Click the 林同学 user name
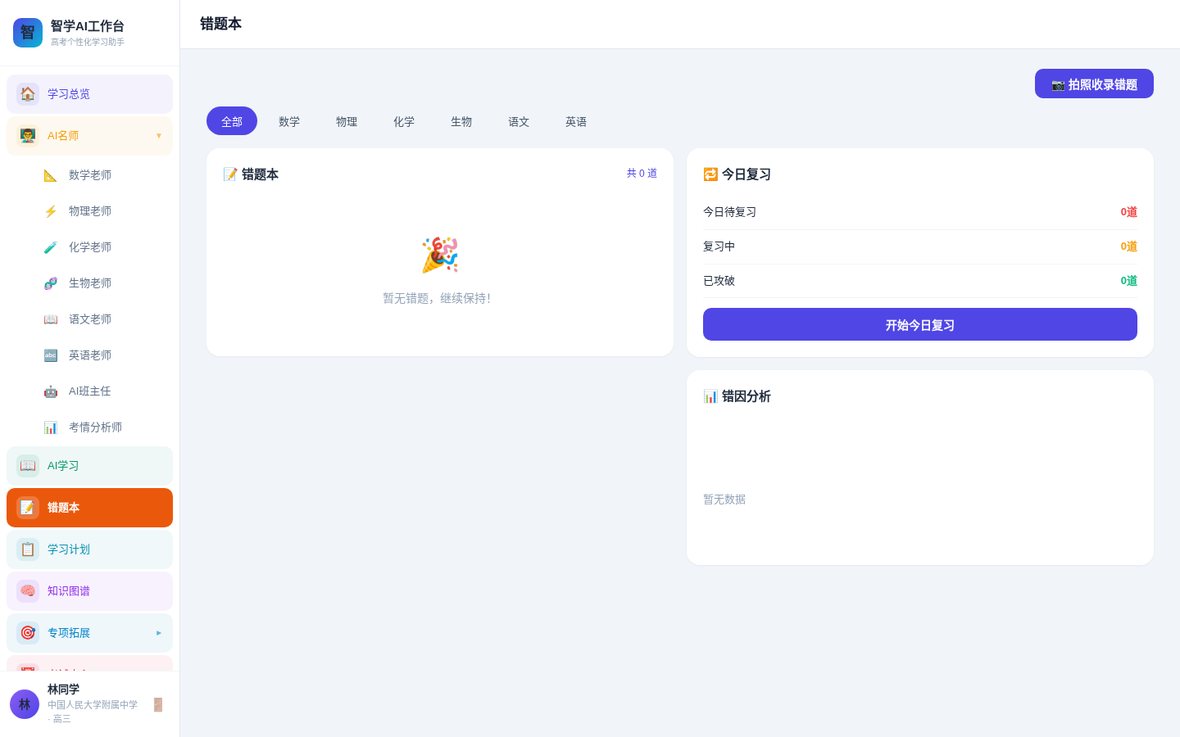The height and width of the screenshot is (737, 1180). pyautogui.click(x=63, y=689)
